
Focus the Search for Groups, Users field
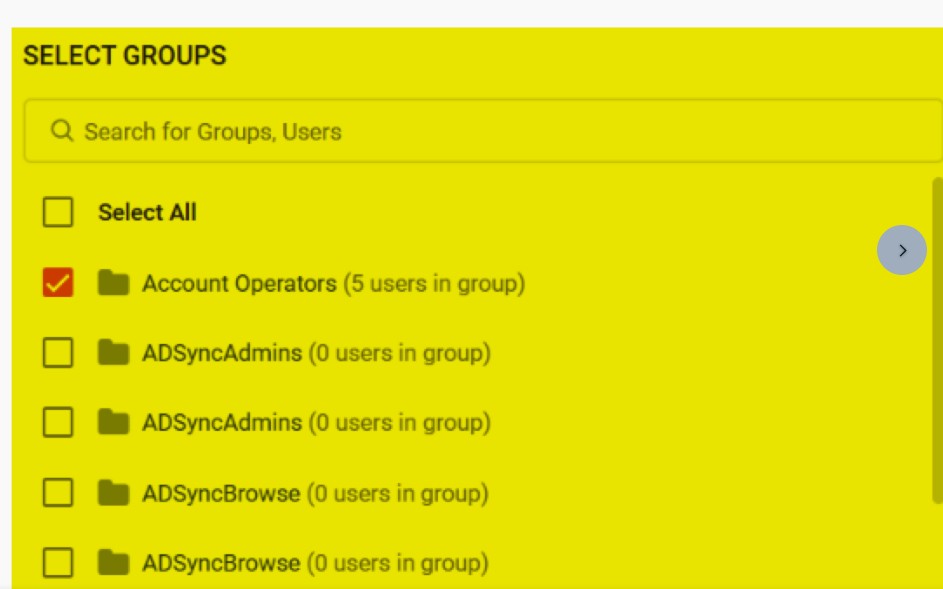coord(480,132)
